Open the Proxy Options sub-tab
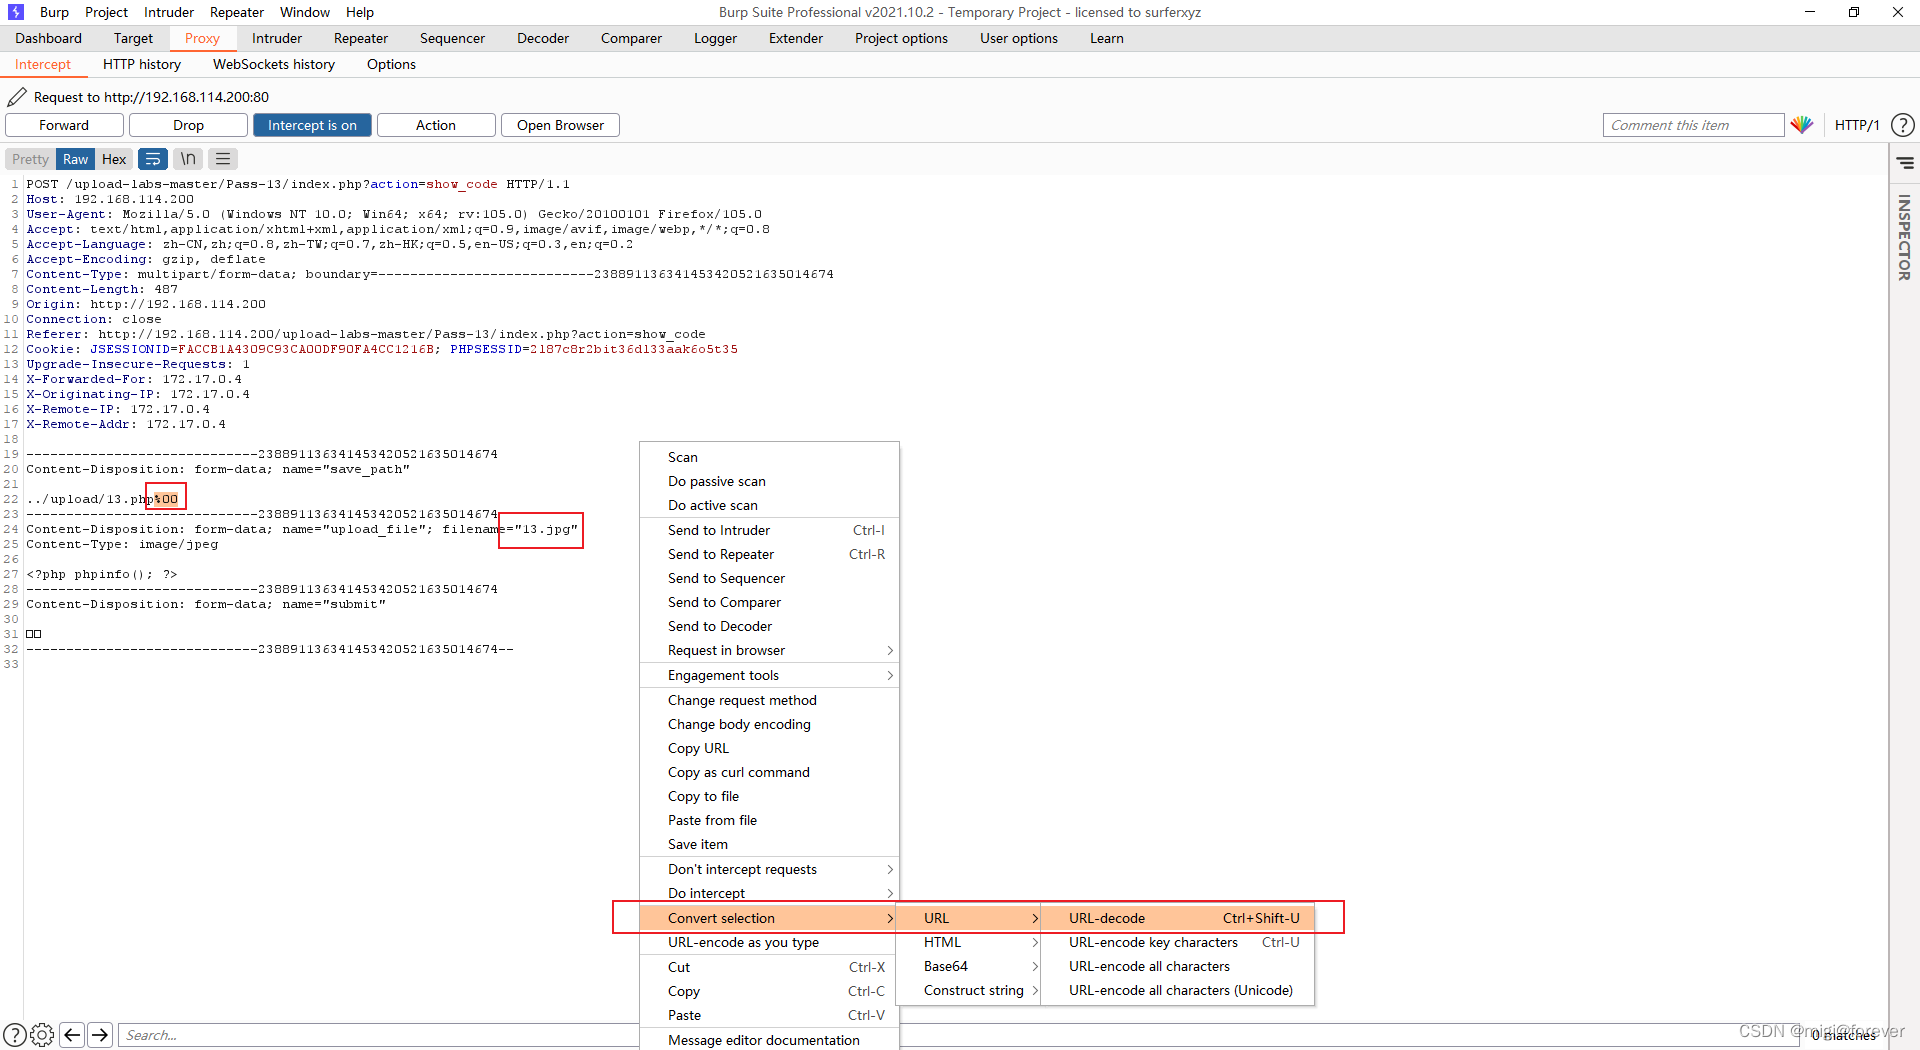The height and width of the screenshot is (1050, 1920). [391, 64]
